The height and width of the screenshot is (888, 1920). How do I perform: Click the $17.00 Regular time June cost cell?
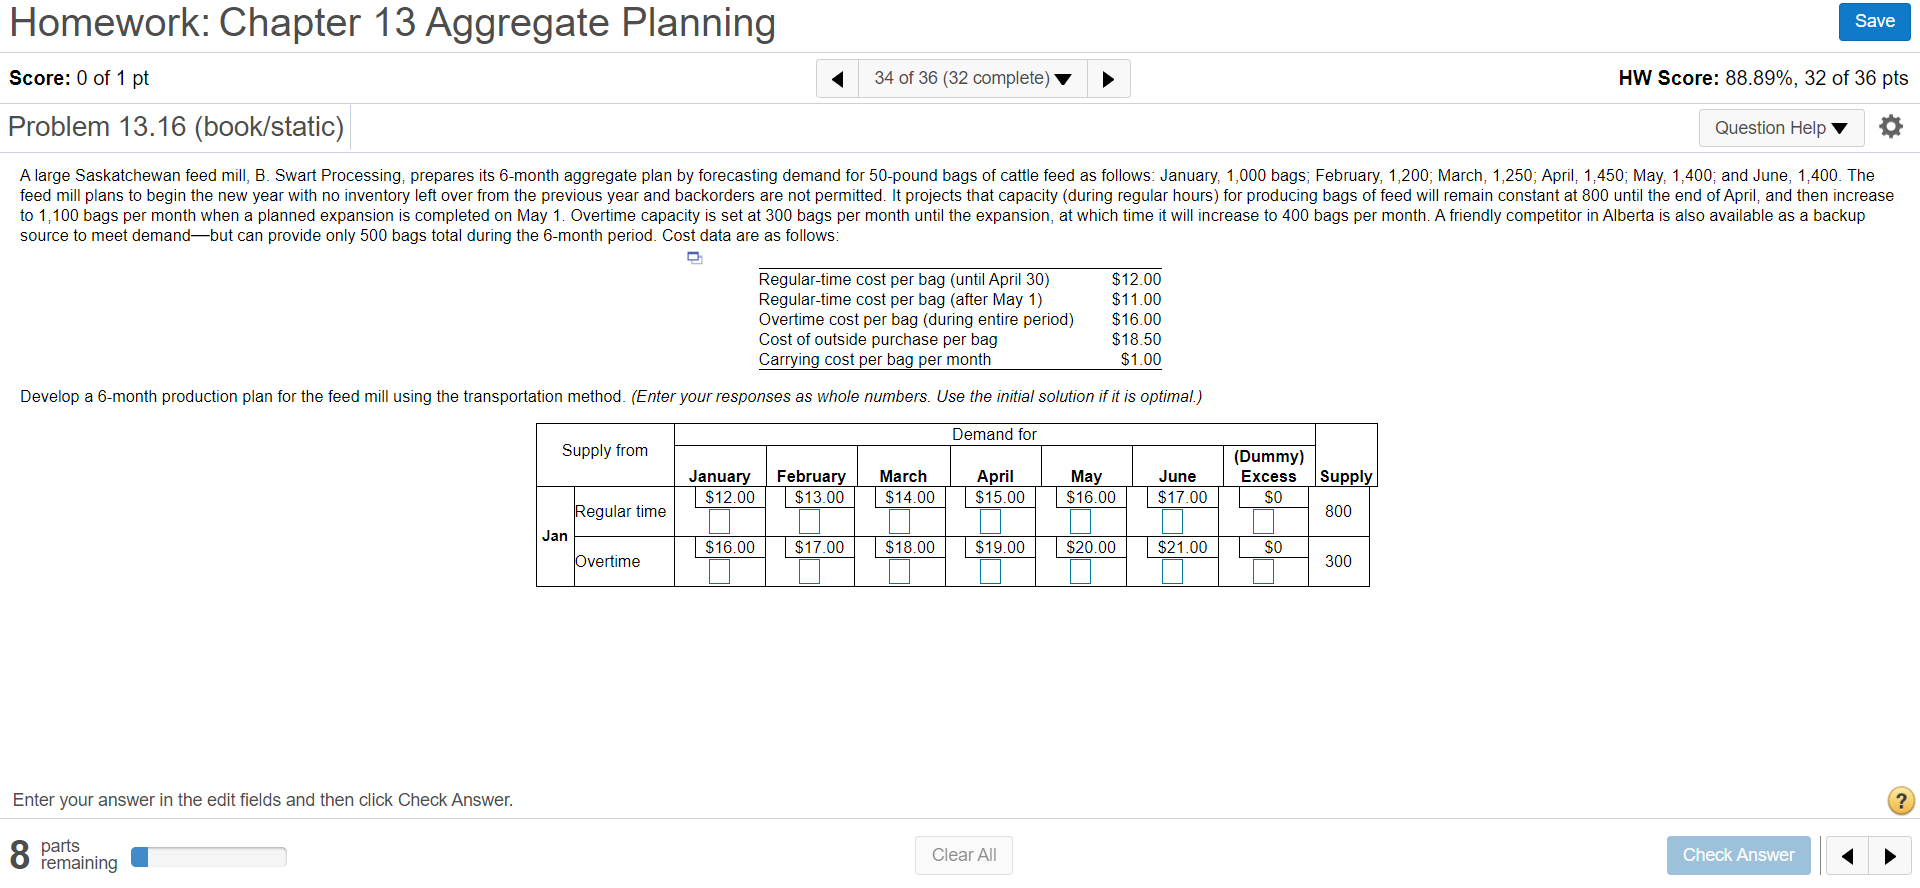[x=1182, y=497]
